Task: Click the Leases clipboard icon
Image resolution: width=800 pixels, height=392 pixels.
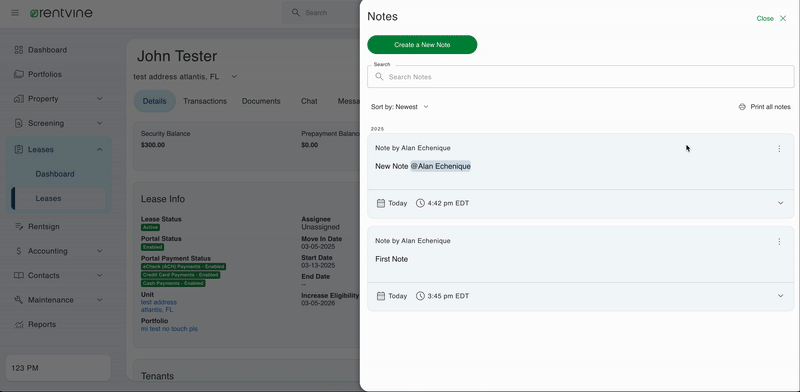Action: [19, 150]
